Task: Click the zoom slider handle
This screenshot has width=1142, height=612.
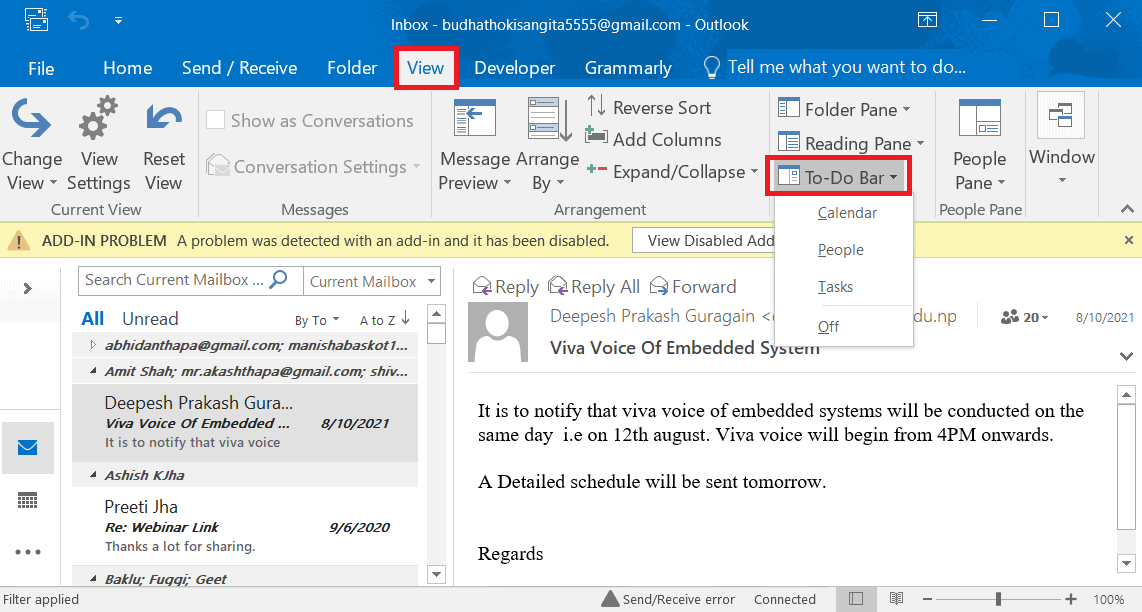Action: (x=999, y=599)
